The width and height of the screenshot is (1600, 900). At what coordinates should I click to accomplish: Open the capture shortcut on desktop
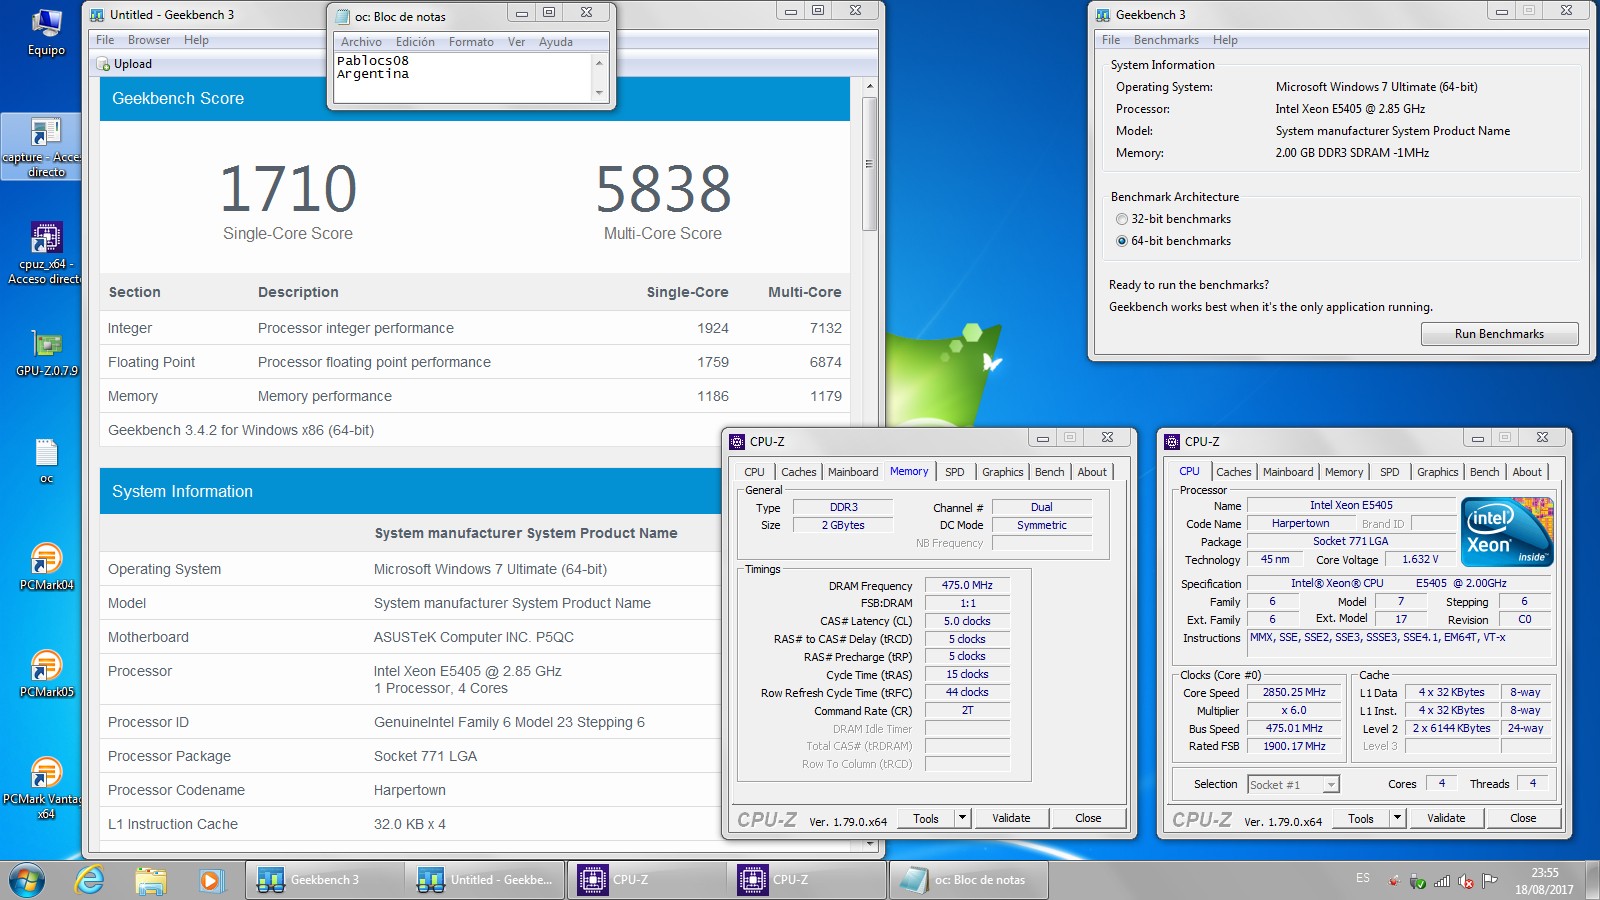click(x=42, y=147)
